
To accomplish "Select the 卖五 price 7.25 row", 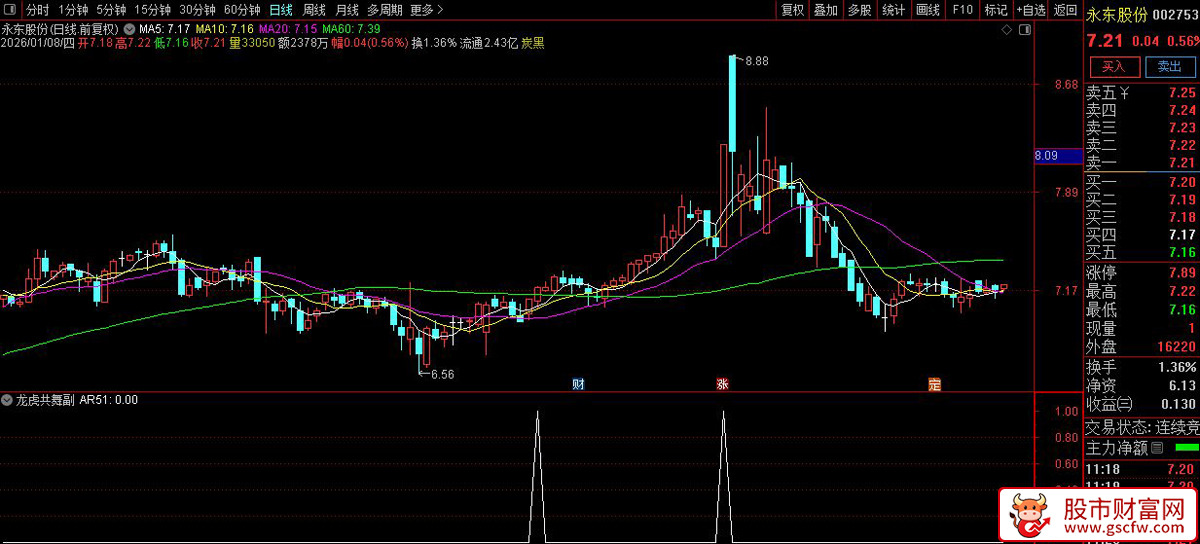I will click(x=1142, y=94).
